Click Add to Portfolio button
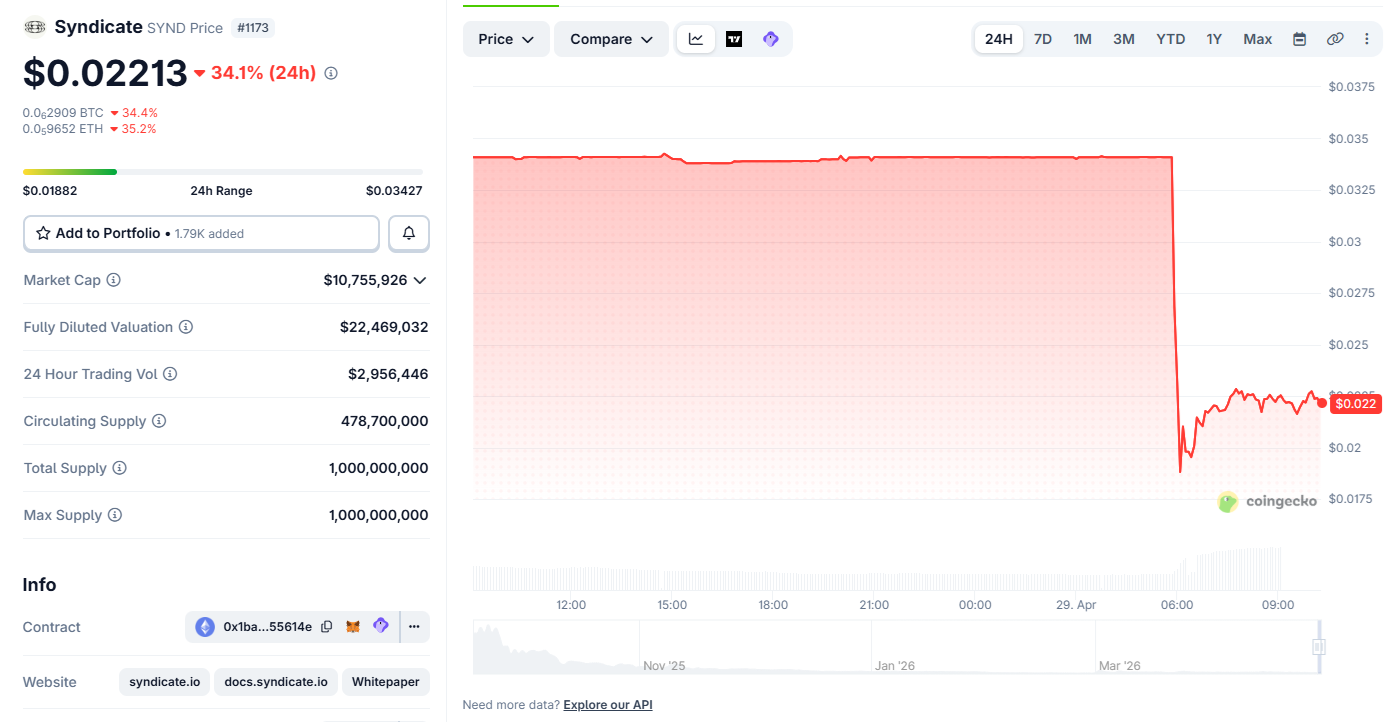The height and width of the screenshot is (722, 1391). pyautogui.click(x=201, y=233)
